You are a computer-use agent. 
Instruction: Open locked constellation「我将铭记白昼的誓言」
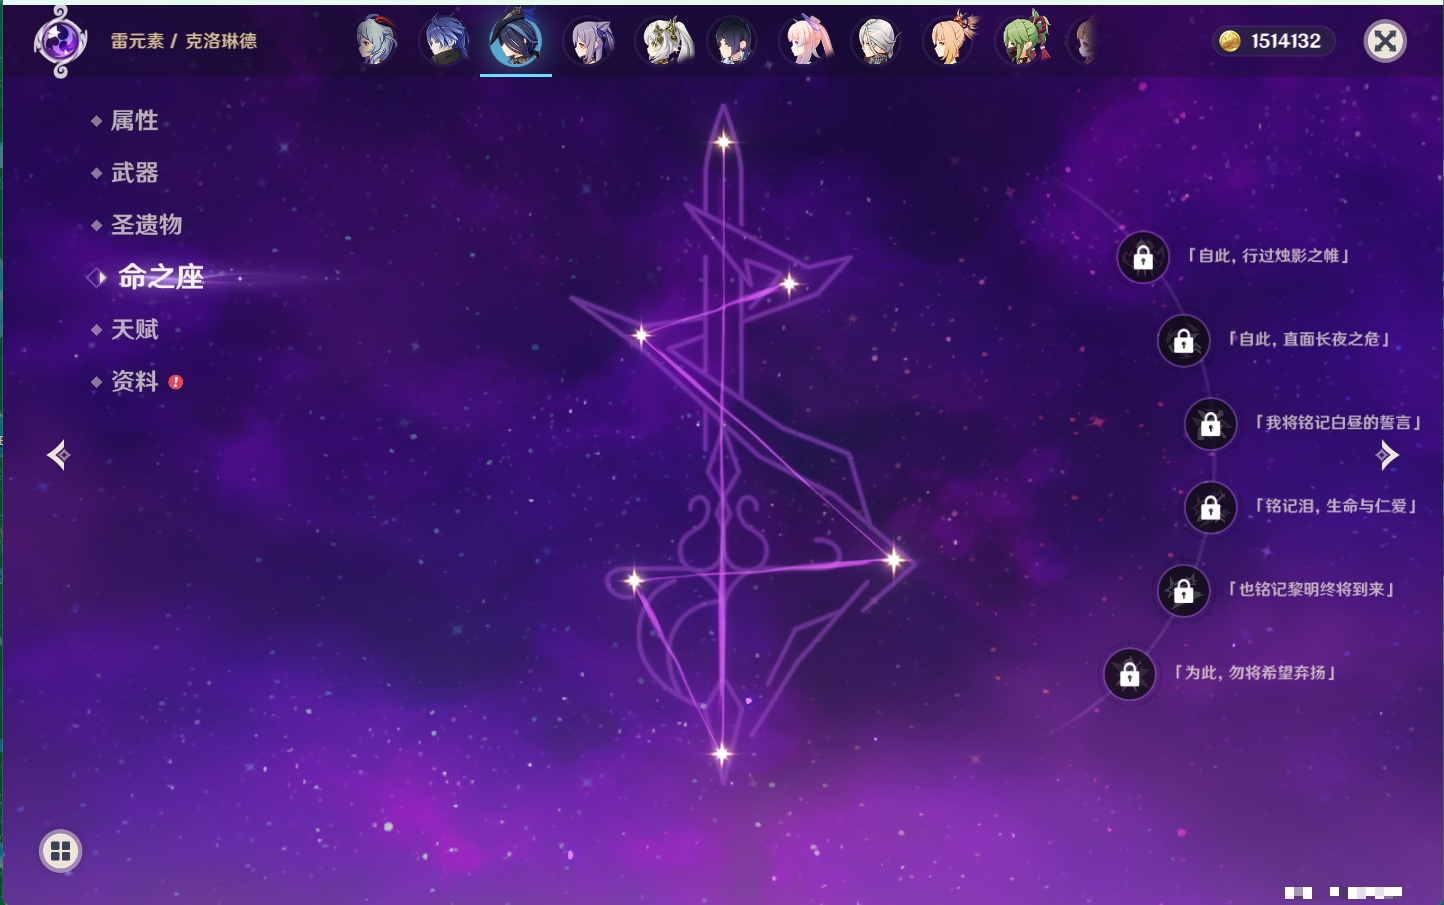(1210, 424)
